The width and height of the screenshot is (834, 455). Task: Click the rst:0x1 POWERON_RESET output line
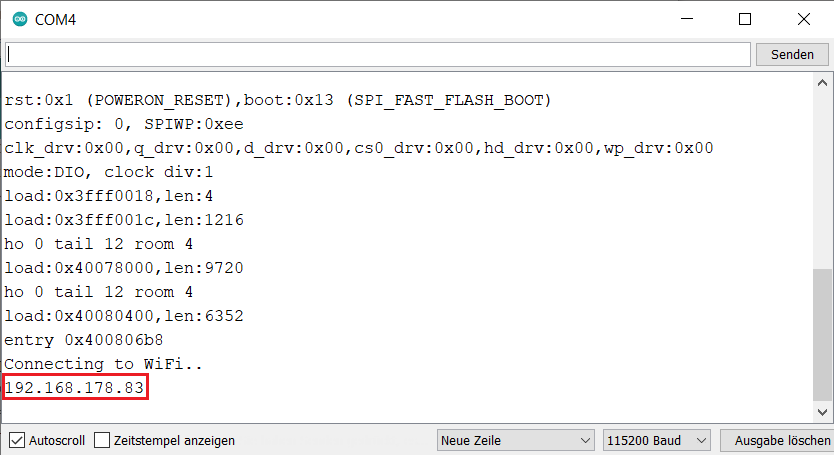point(278,101)
